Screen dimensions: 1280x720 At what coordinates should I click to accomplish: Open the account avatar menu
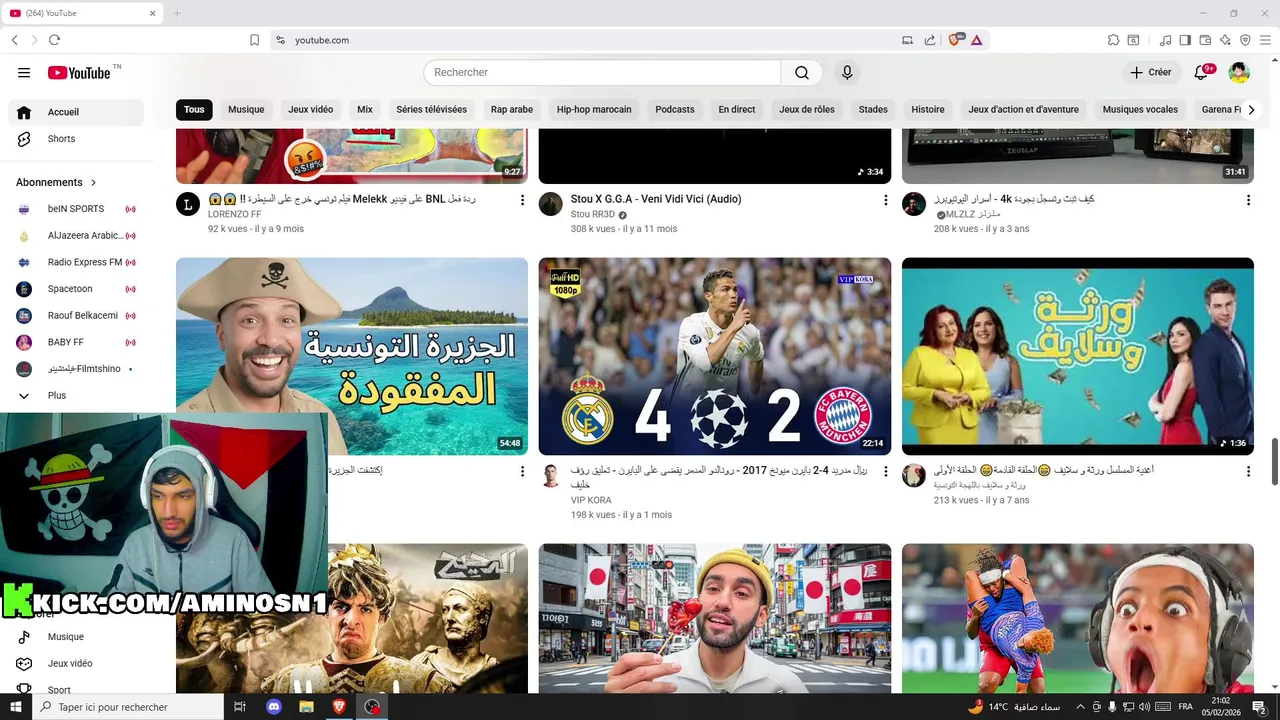[1239, 72]
